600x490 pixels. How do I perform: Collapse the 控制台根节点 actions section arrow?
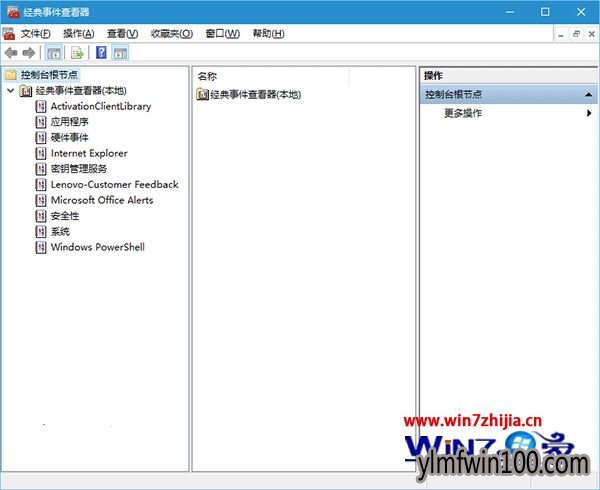(589, 94)
